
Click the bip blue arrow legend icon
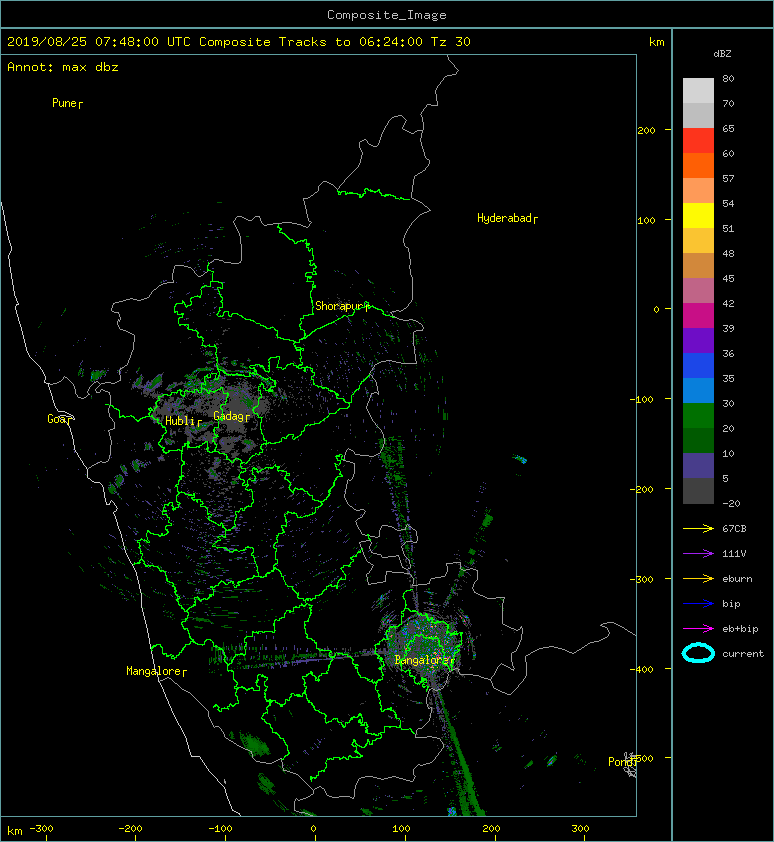pos(698,604)
